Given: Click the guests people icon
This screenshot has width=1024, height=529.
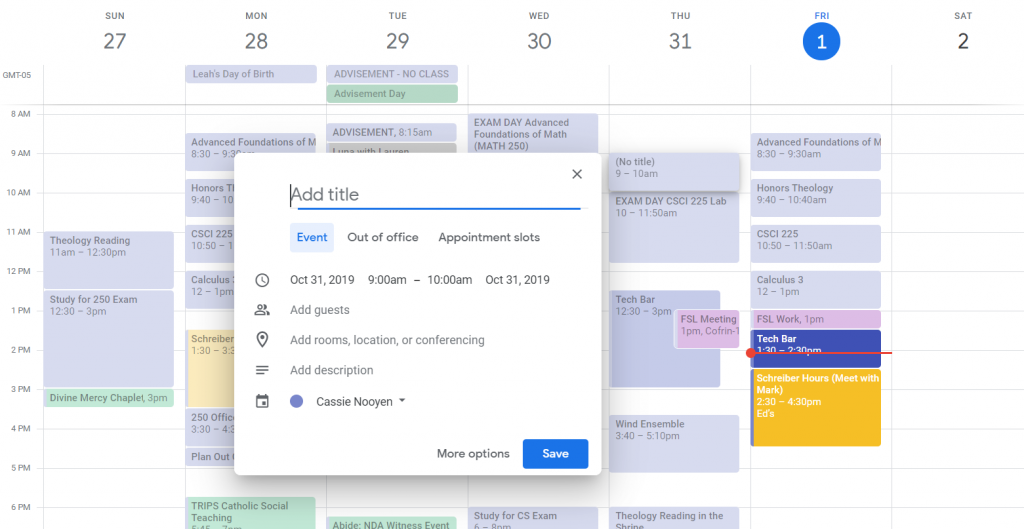Looking at the screenshot, I should pyautogui.click(x=262, y=310).
